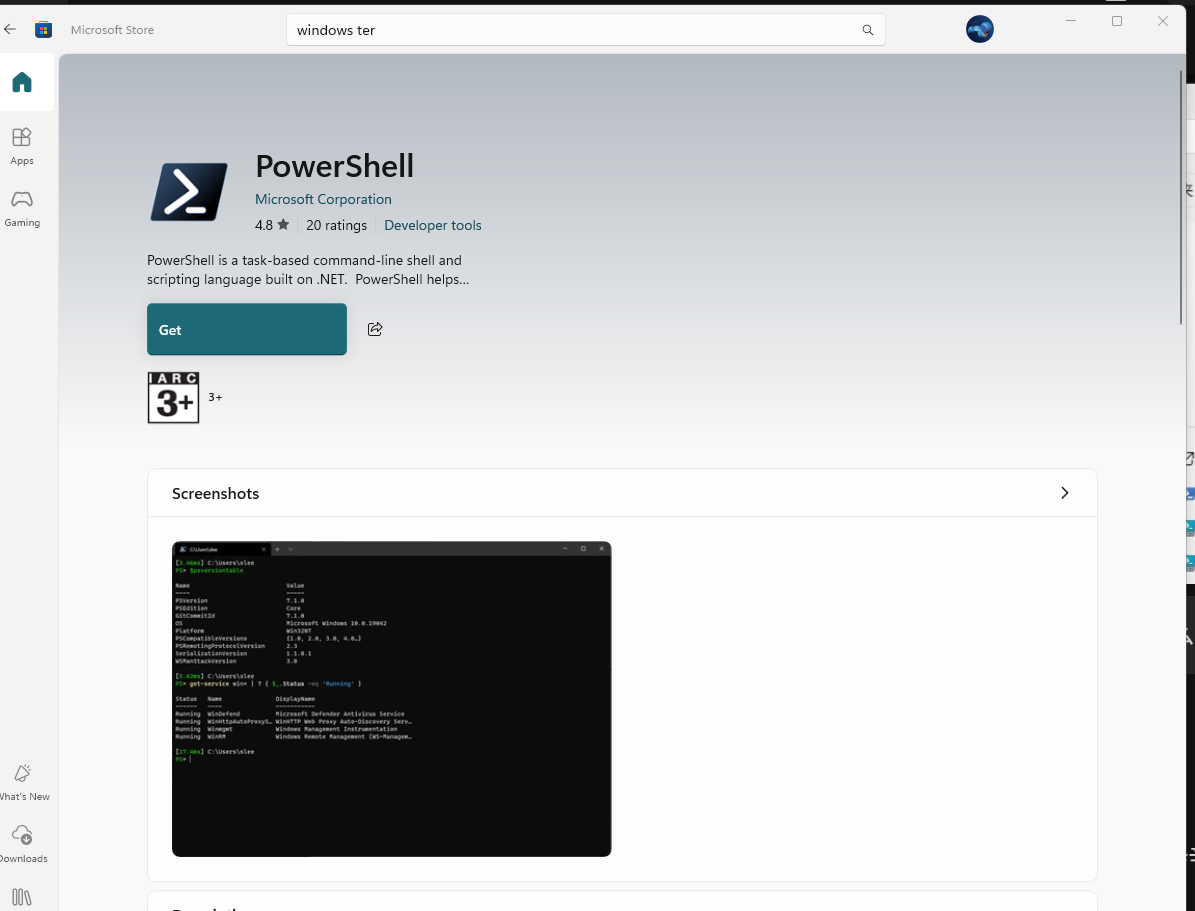Open the Library icon at the sidebar bottom
The image size is (1195, 911).
22,897
